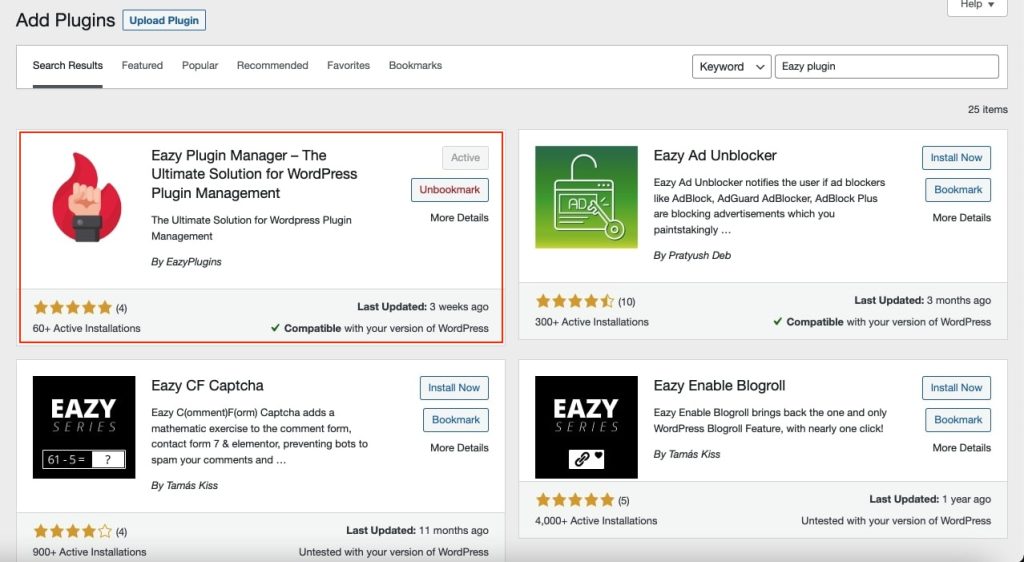Open the Eazy CF Captcha title link
The width and height of the screenshot is (1024, 562).
pos(207,386)
